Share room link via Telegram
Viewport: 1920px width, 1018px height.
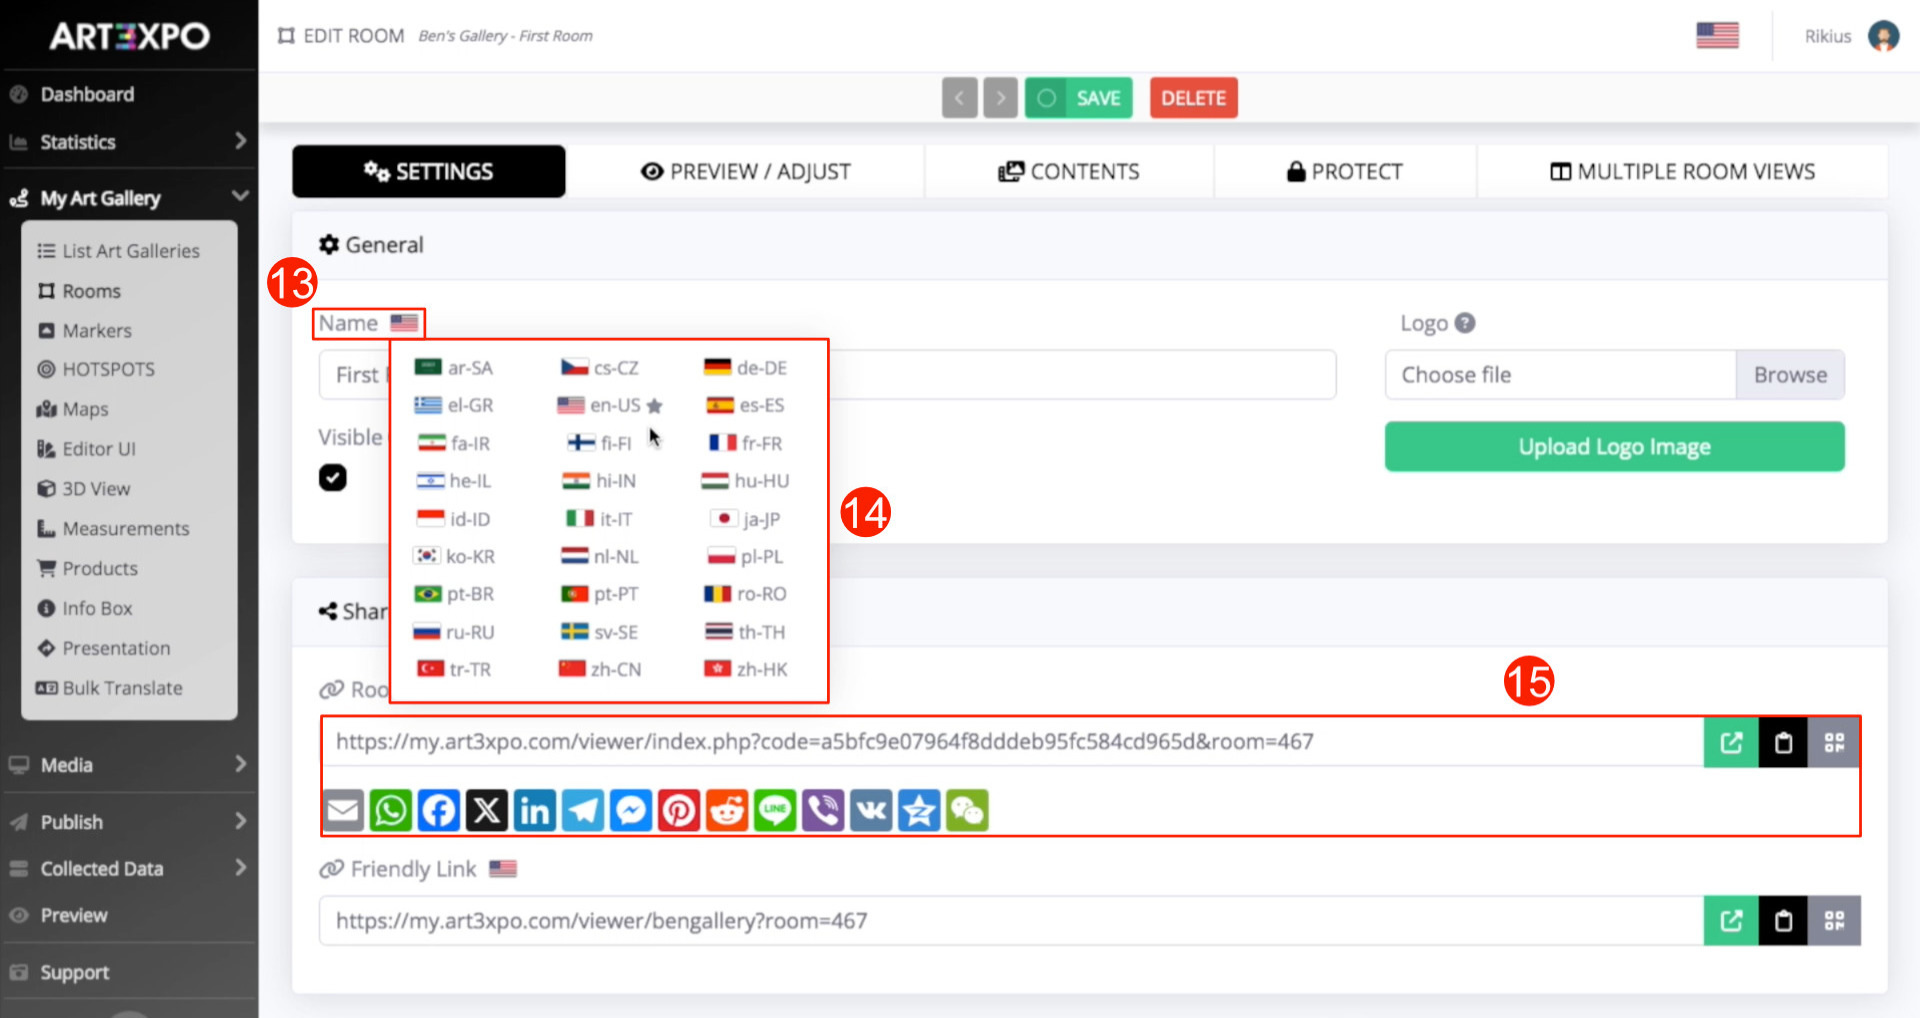tap(583, 810)
